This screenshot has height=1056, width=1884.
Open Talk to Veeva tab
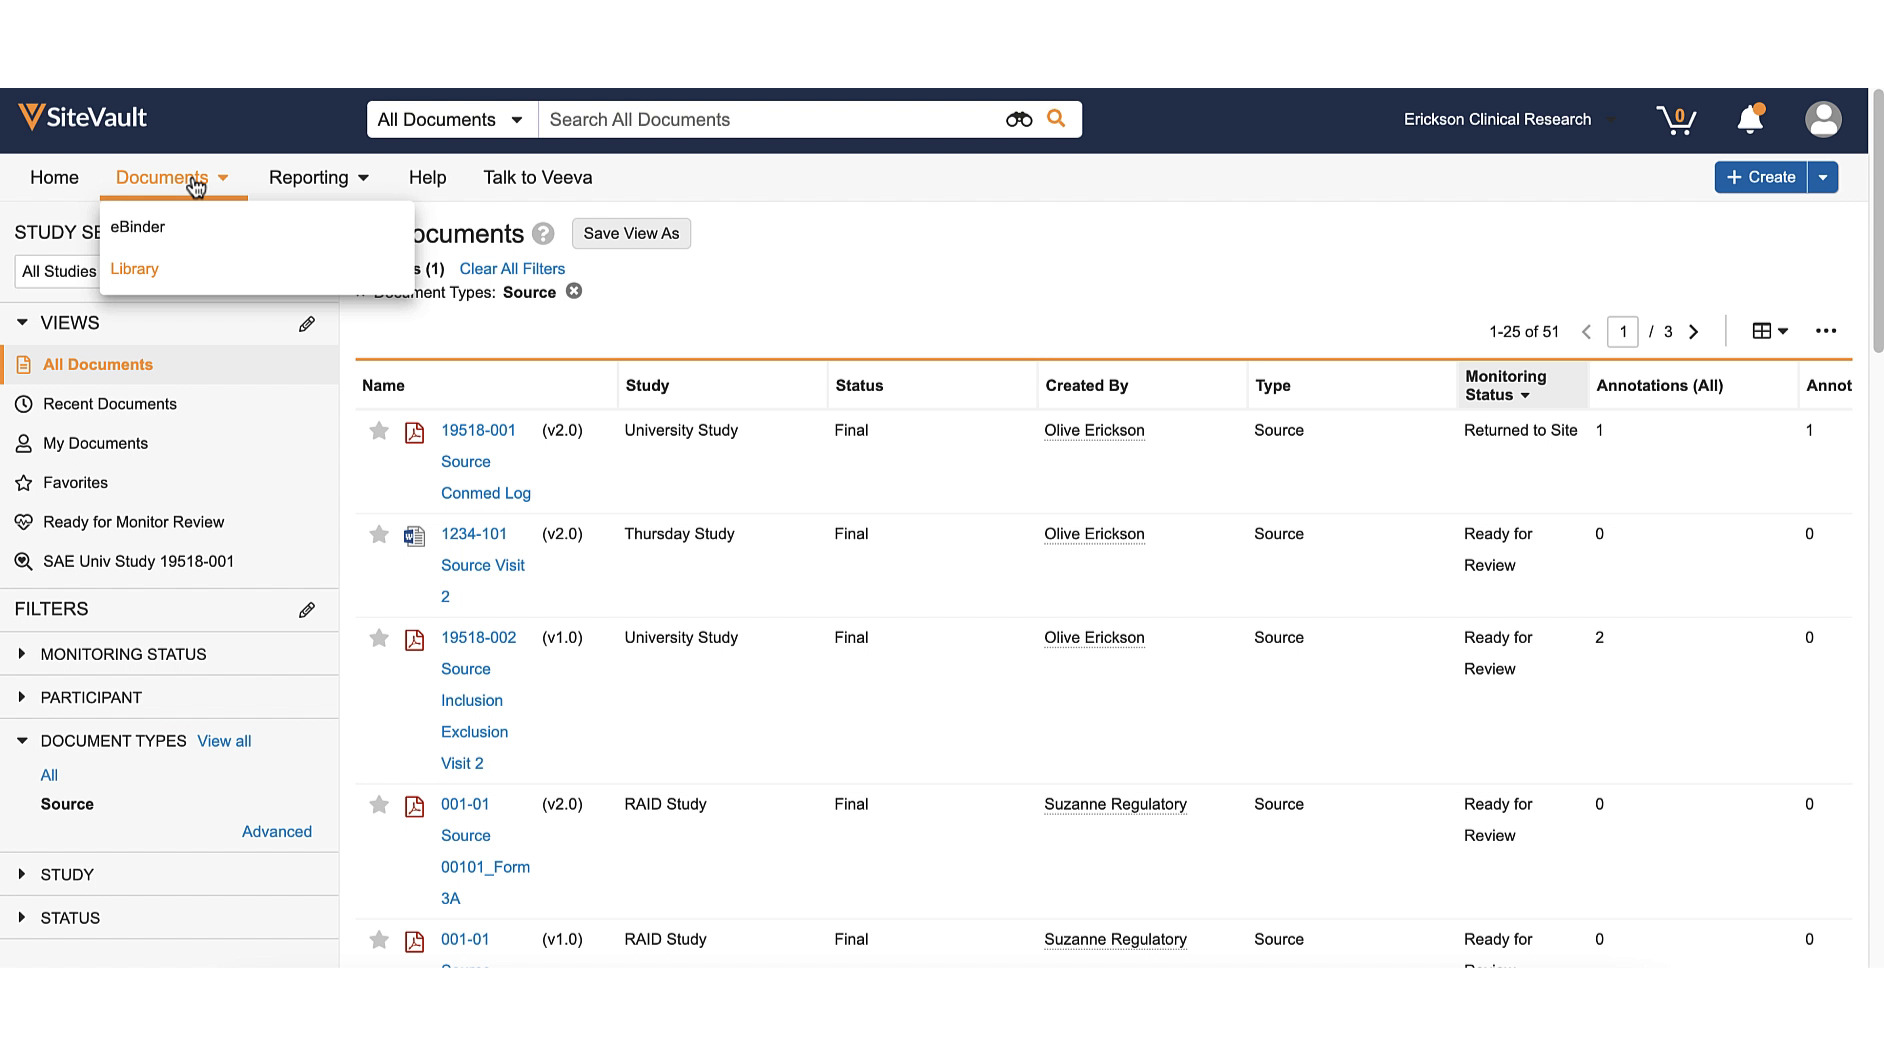(x=538, y=177)
